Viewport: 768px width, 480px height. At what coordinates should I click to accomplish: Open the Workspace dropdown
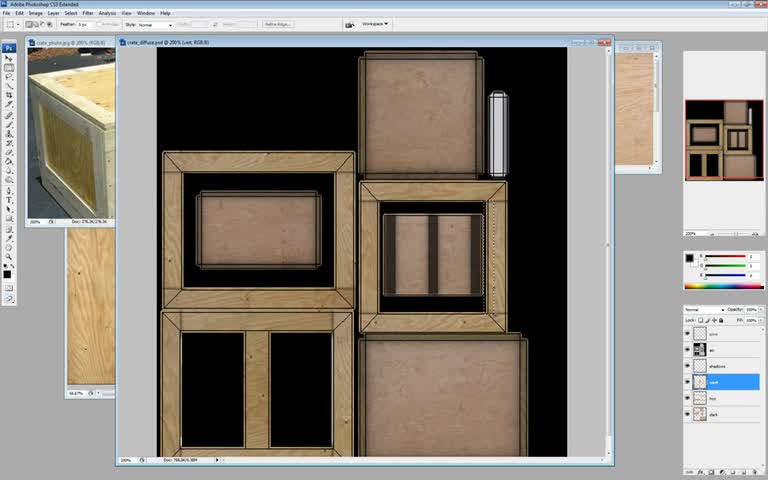[x=375, y=24]
